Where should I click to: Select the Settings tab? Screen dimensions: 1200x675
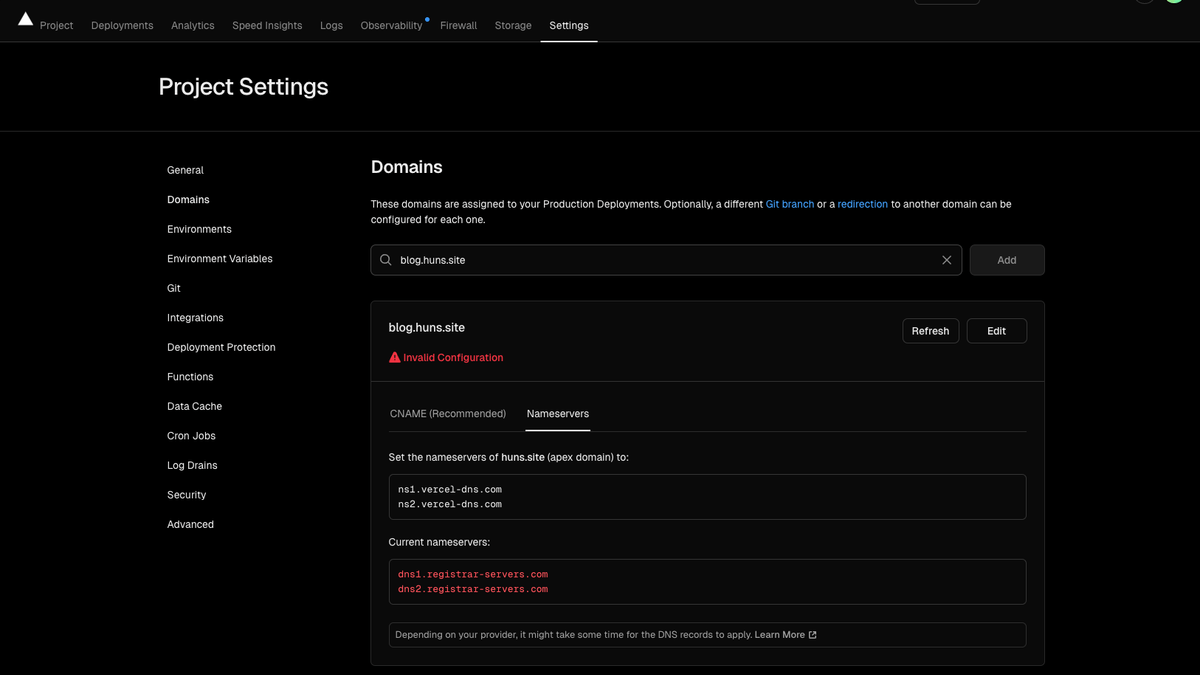569,25
